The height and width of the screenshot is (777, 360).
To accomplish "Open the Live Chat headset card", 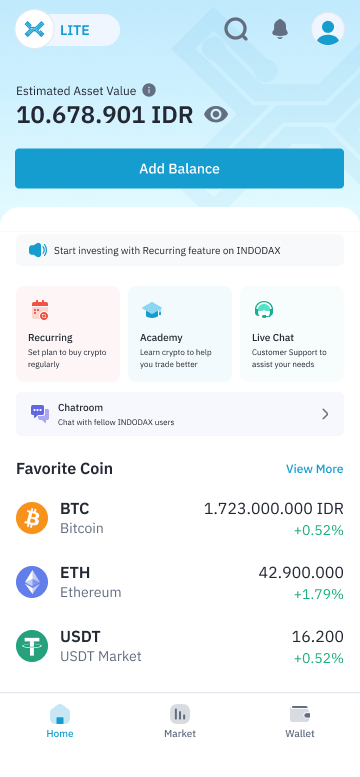I will click(x=292, y=334).
